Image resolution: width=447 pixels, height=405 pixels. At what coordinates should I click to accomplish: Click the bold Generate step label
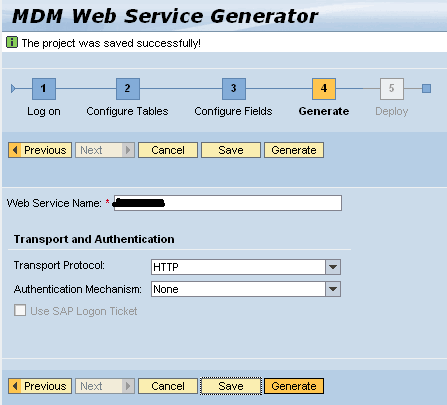pos(324,111)
